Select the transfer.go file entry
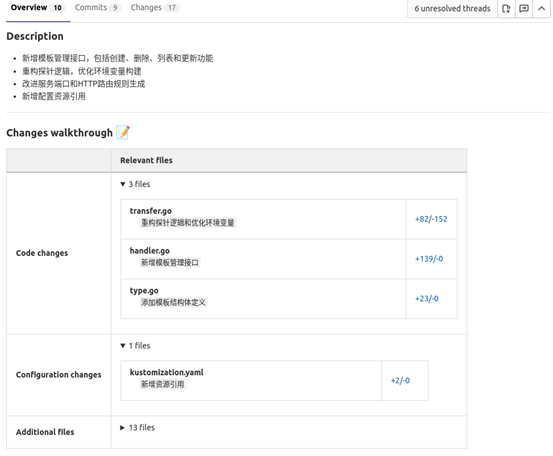The height and width of the screenshot is (456, 553). tap(151, 211)
